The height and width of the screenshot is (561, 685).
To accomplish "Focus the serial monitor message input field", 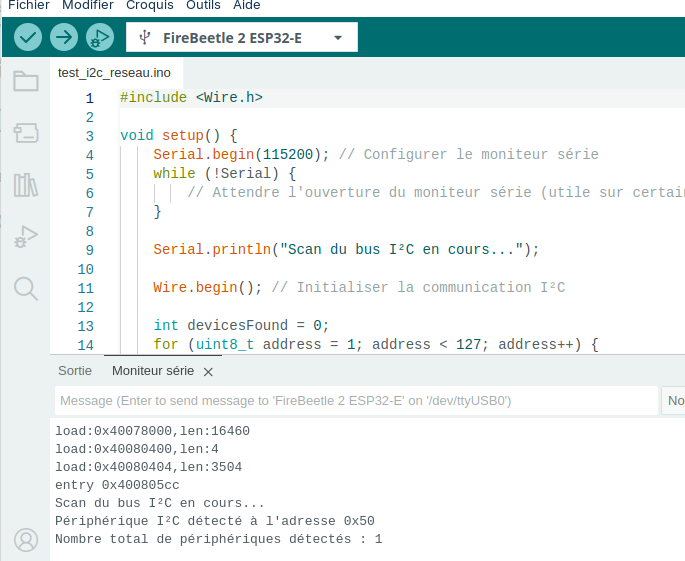I will [x=356, y=401].
